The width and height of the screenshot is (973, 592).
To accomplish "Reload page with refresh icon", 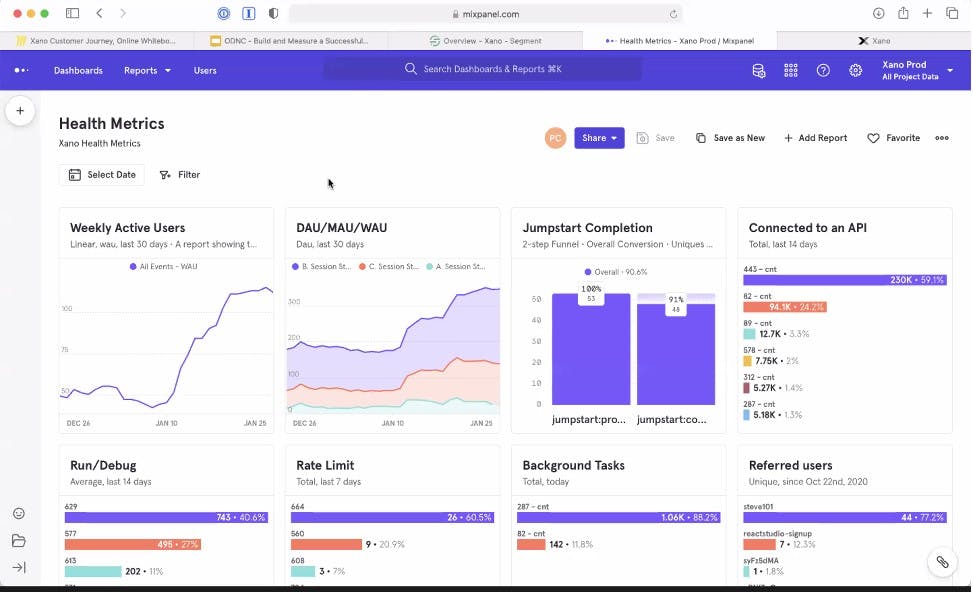I will point(673,14).
